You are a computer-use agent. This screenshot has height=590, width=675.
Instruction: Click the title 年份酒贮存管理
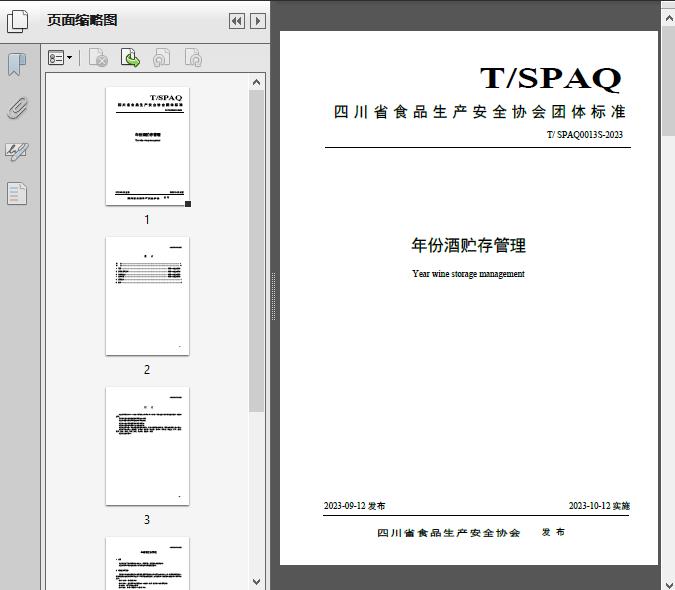tap(468, 245)
